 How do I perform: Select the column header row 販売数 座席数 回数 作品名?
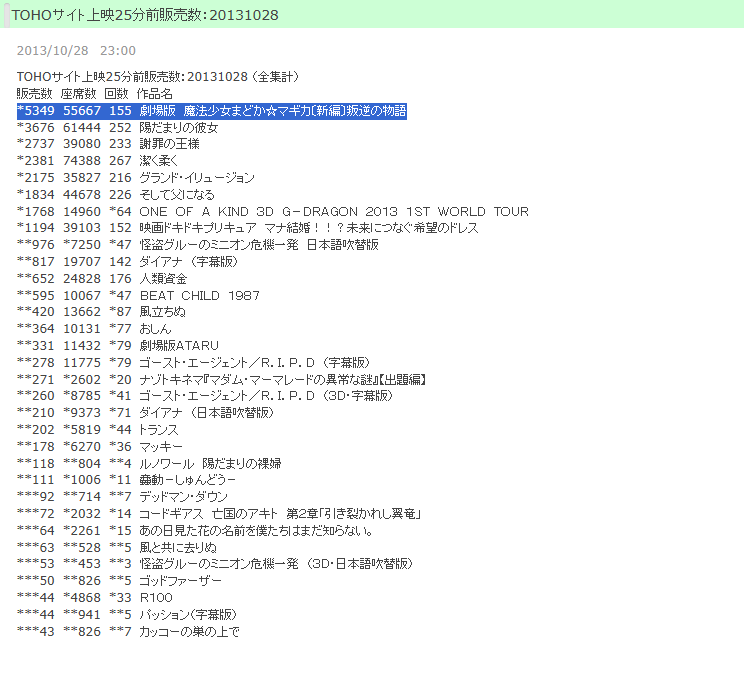click(x=95, y=93)
